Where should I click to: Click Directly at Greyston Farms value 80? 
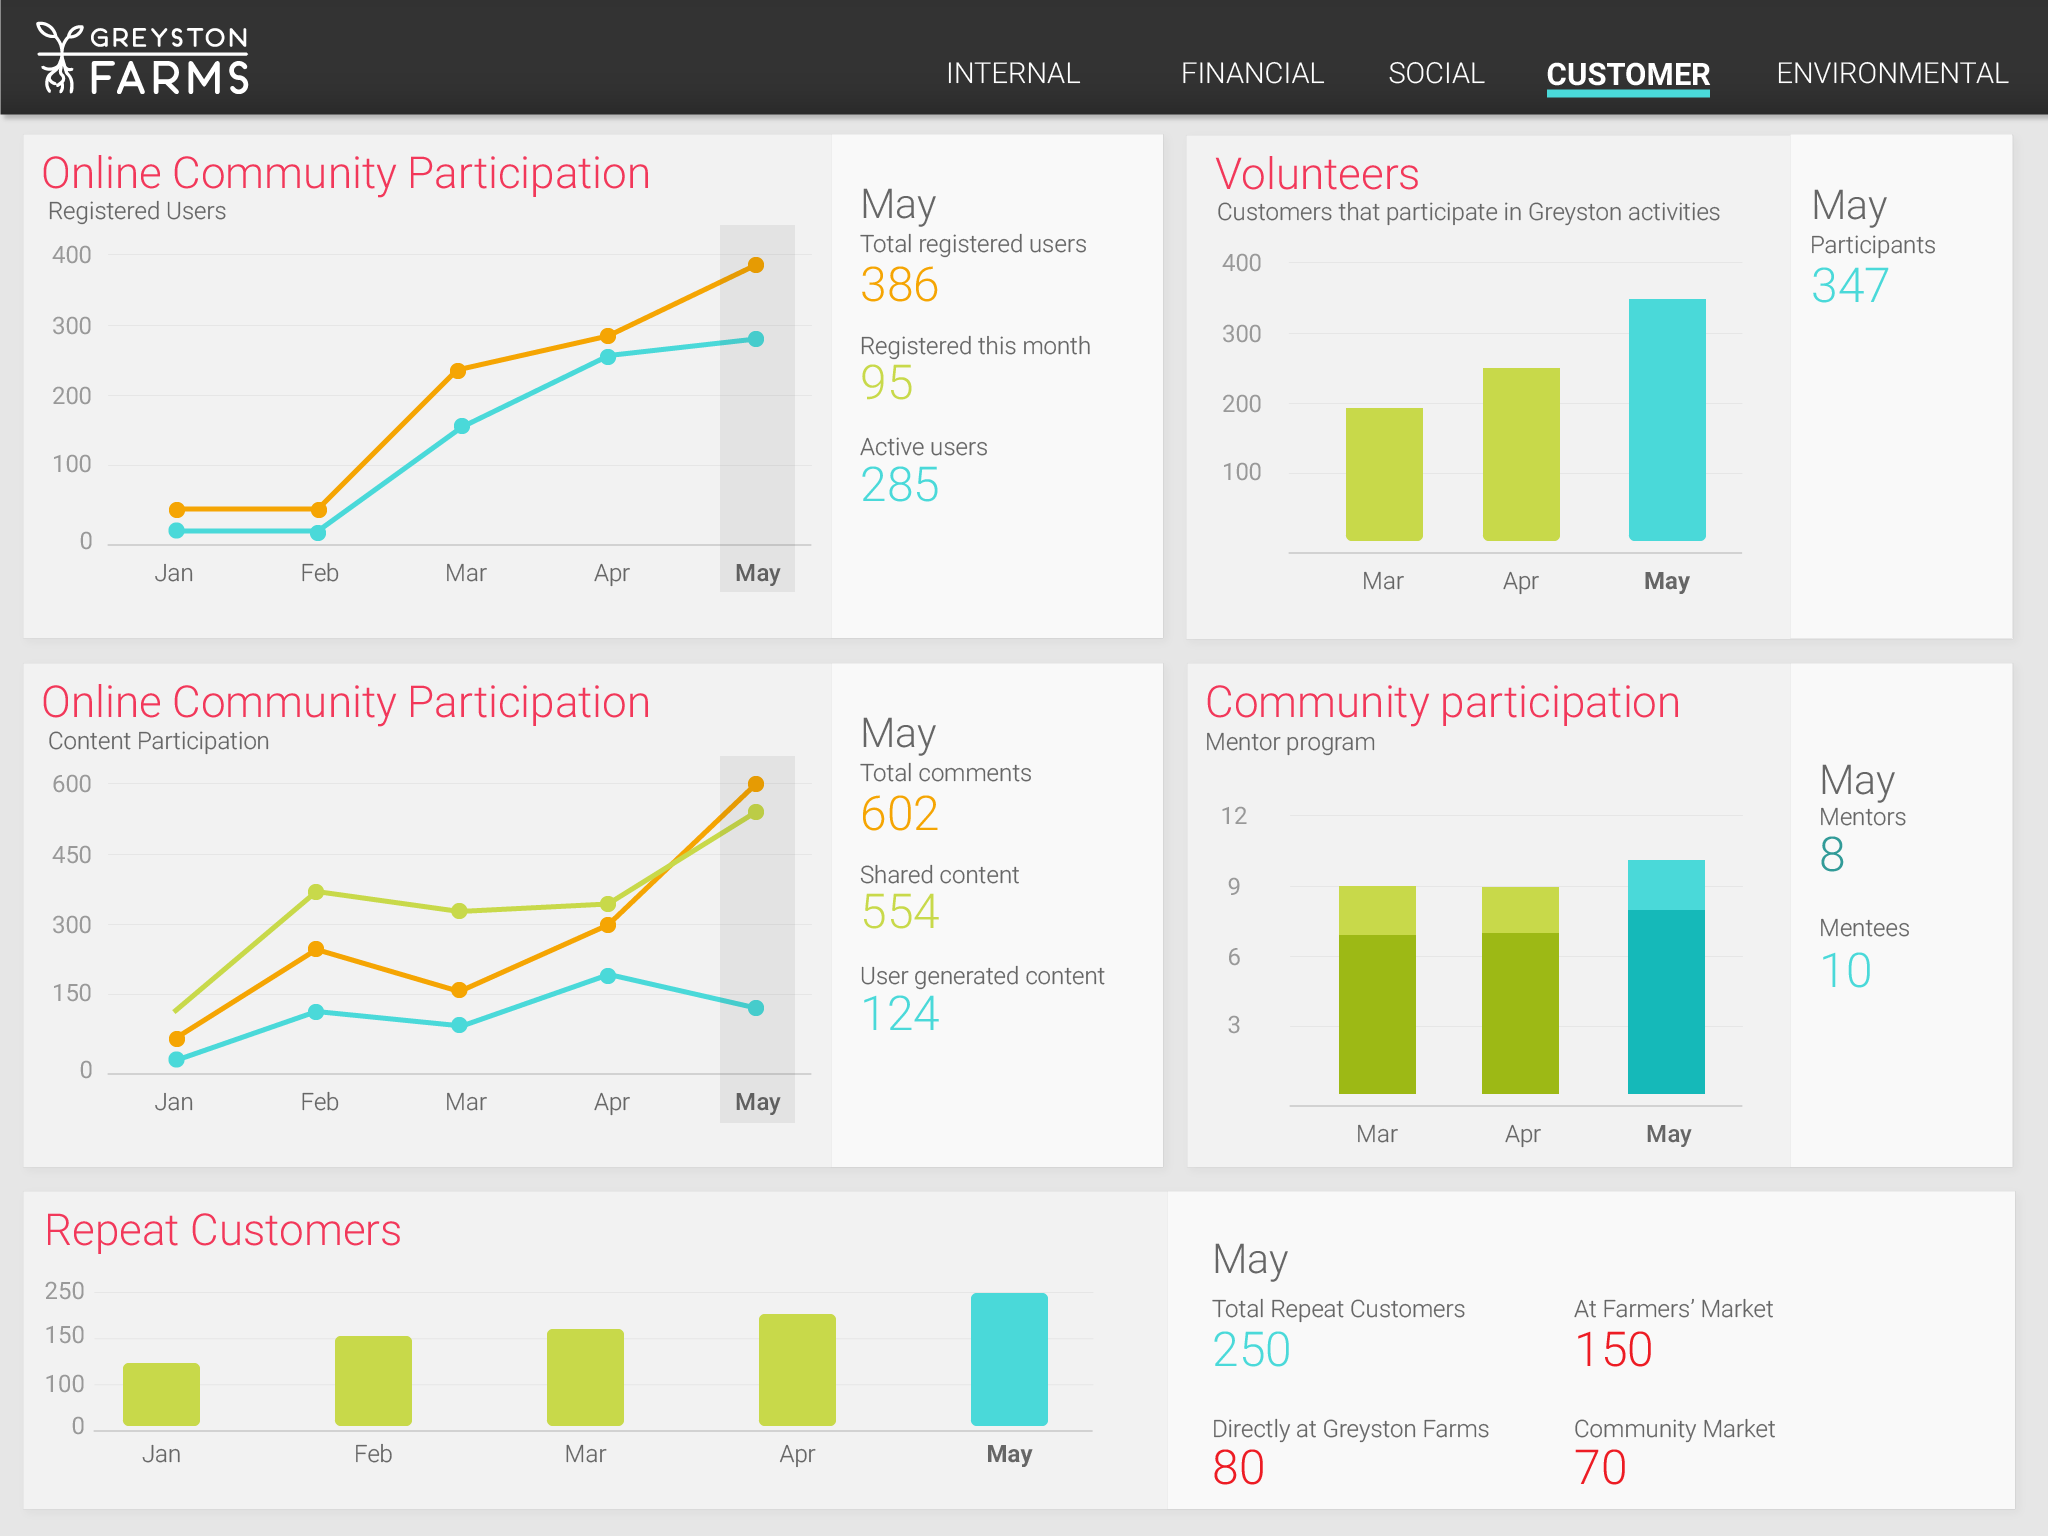pyautogui.click(x=1238, y=1468)
